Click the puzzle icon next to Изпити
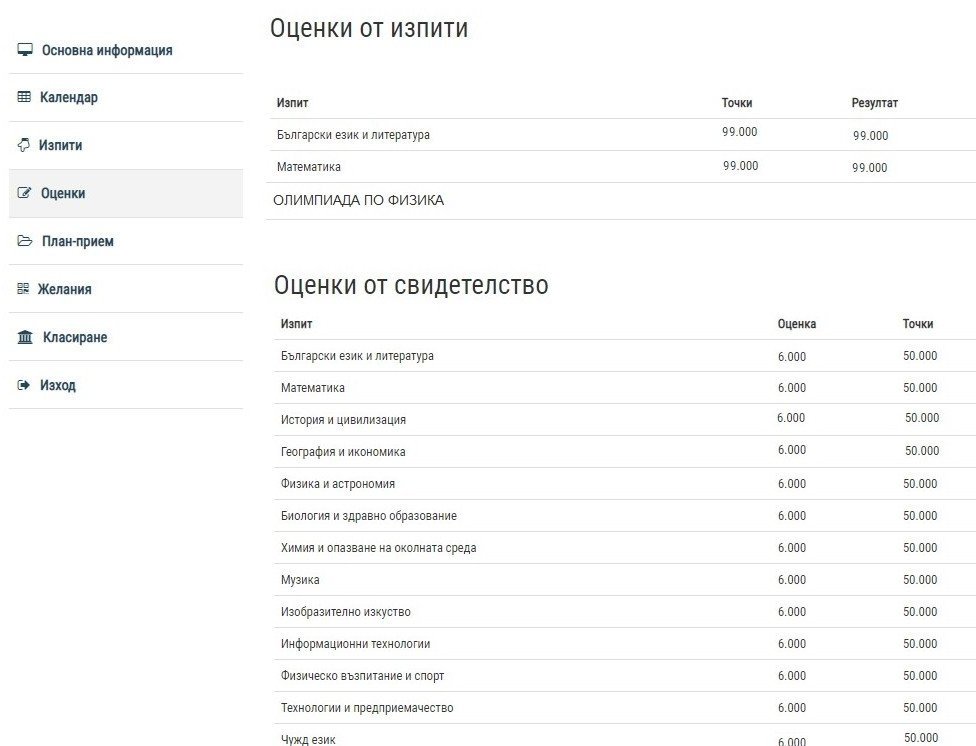 pyautogui.click(x=24, y=145)
